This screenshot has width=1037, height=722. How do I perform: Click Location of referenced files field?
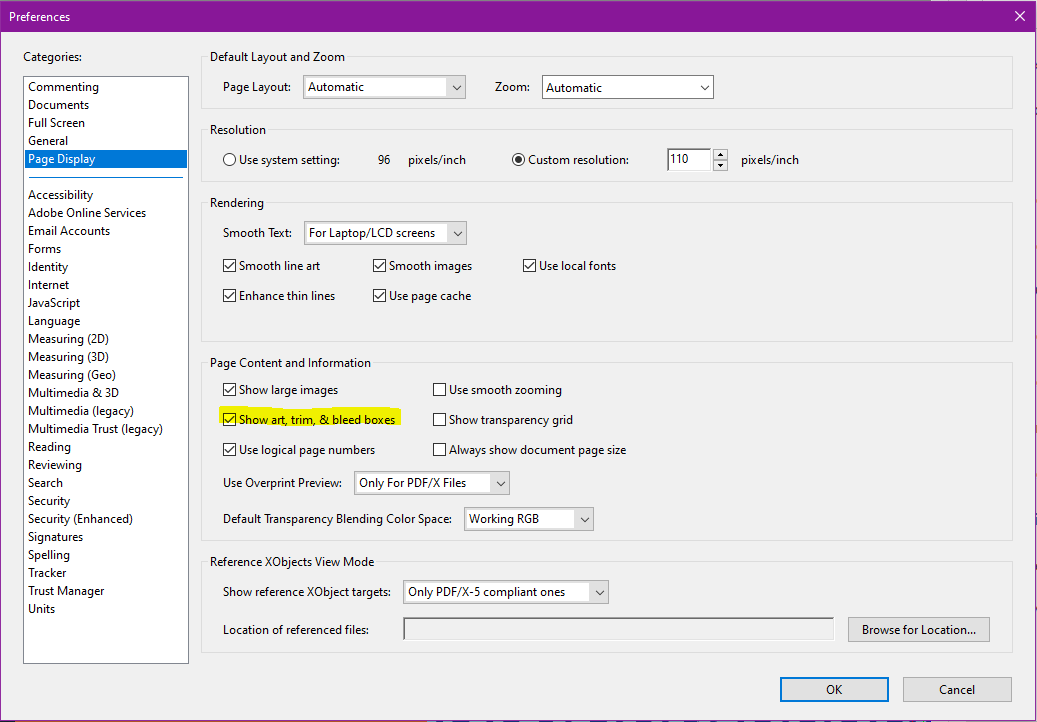click(618, 629)
